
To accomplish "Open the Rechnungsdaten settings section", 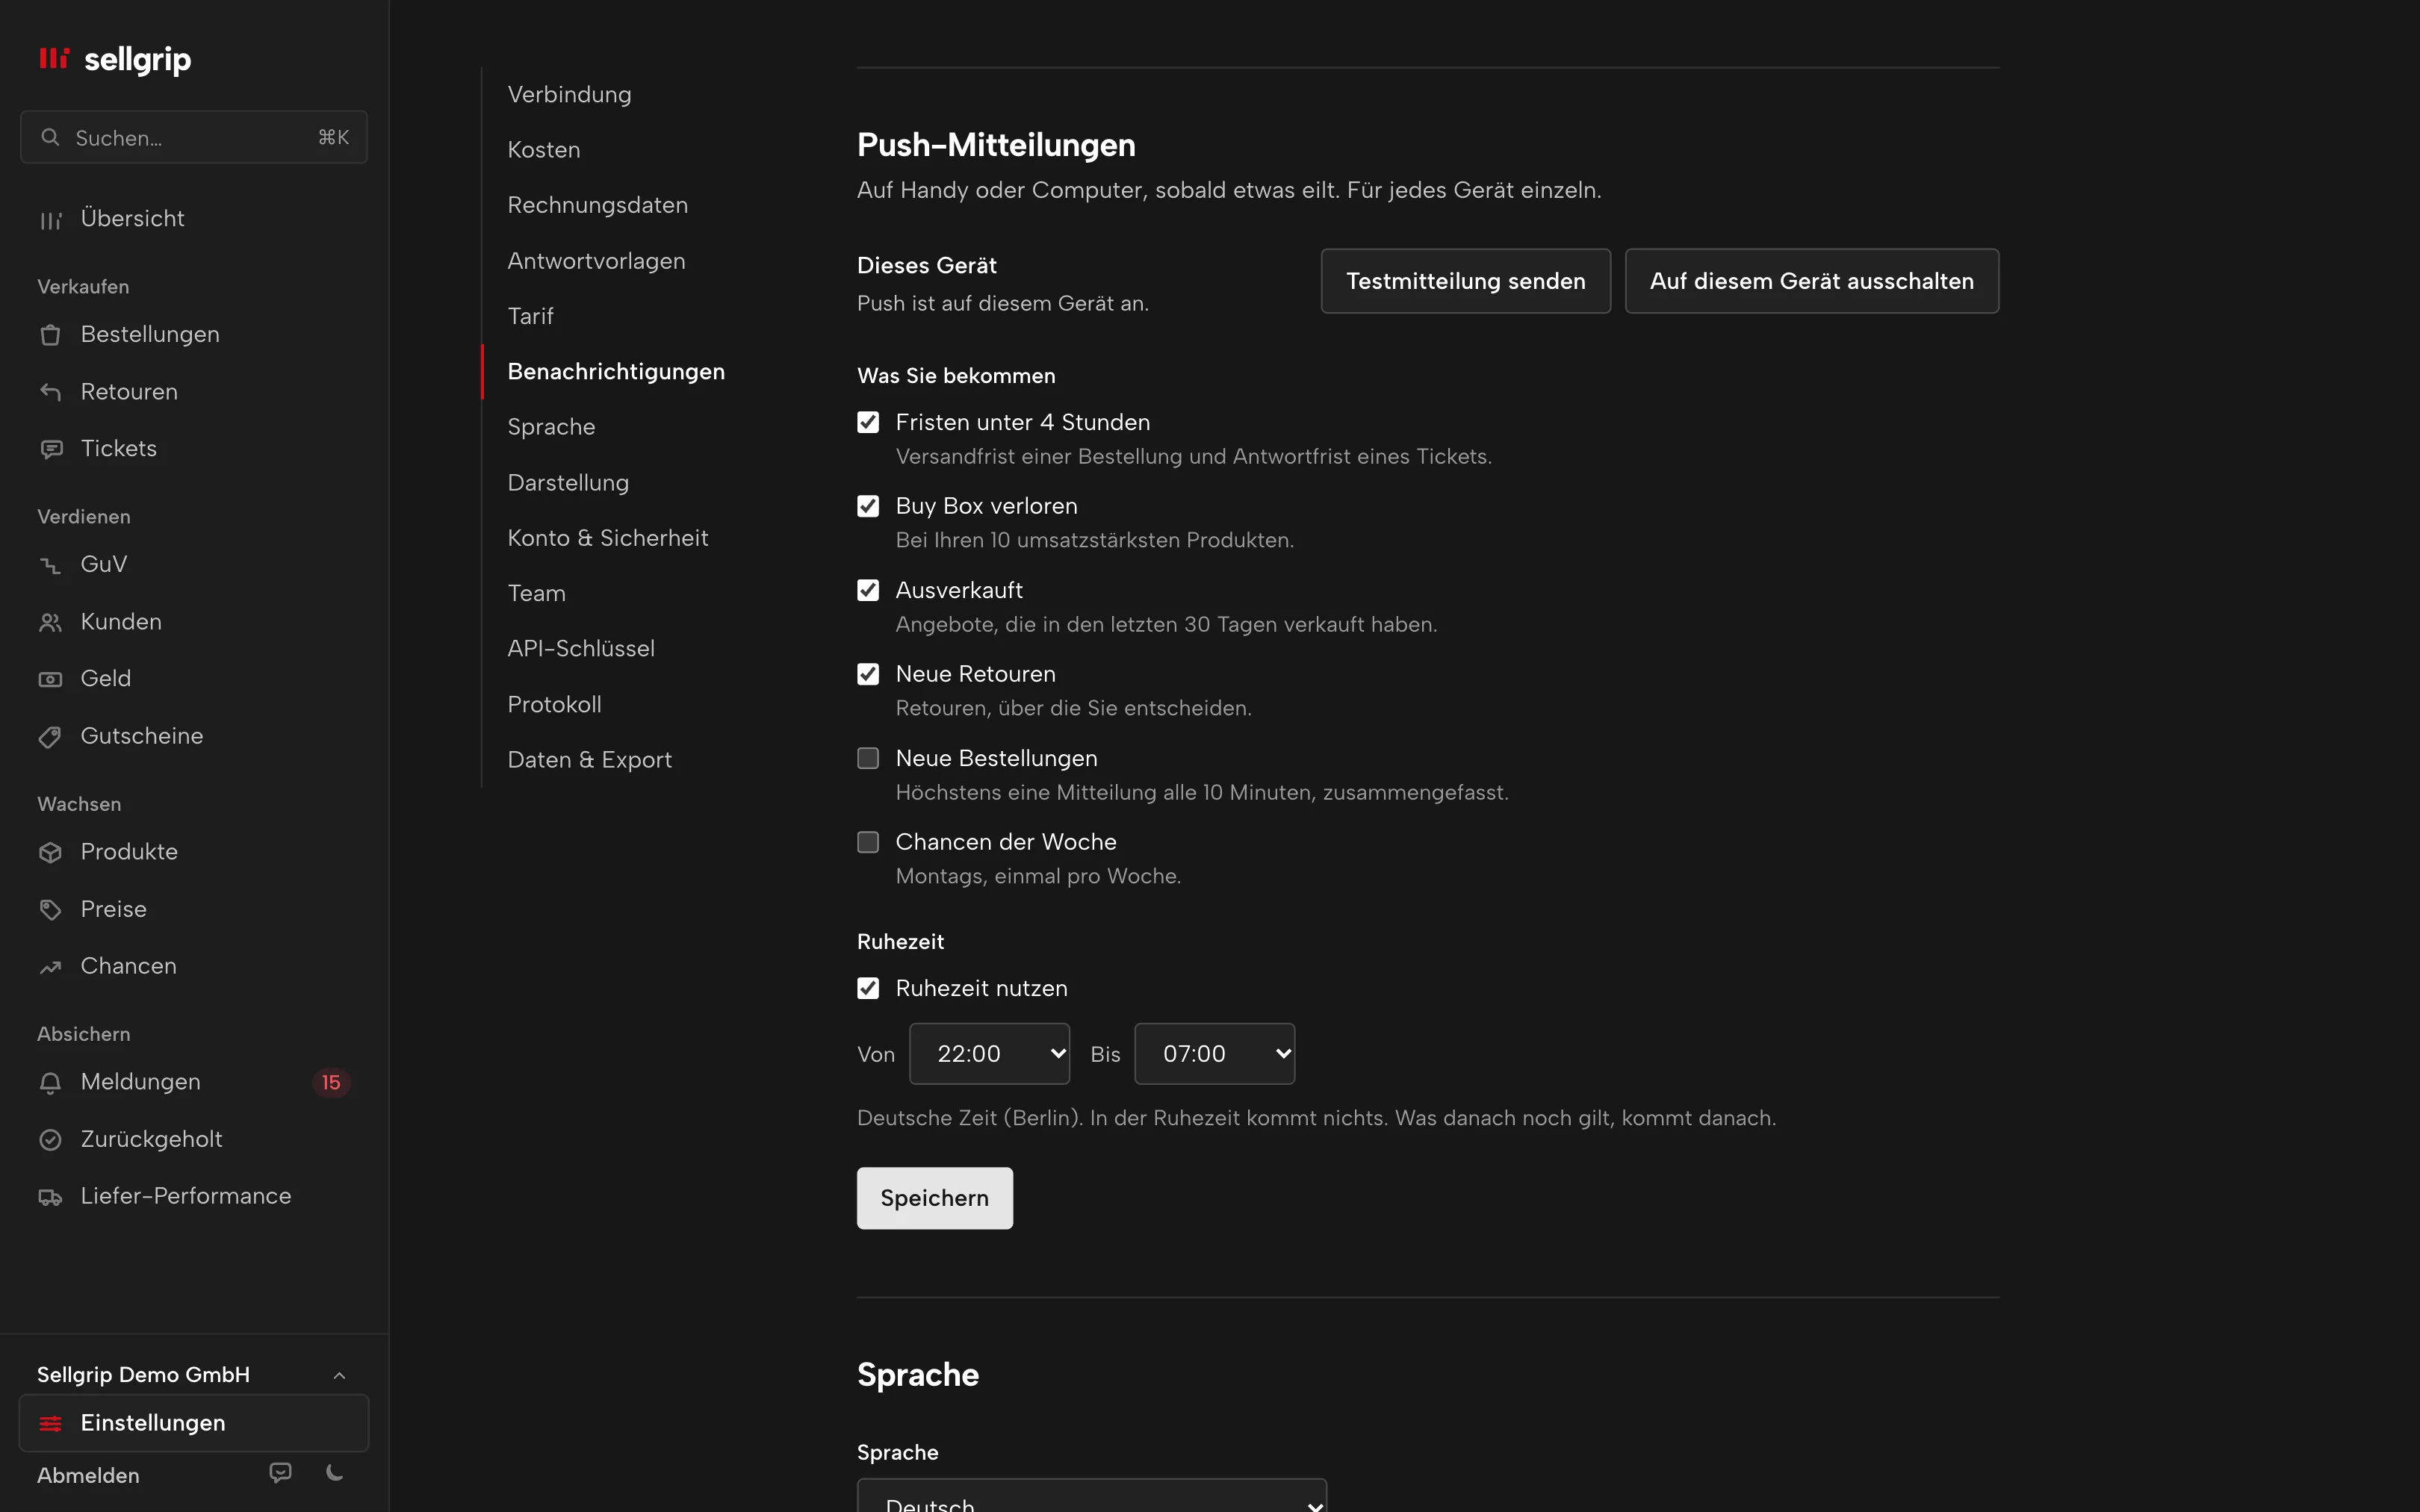I will pos(598,205).
